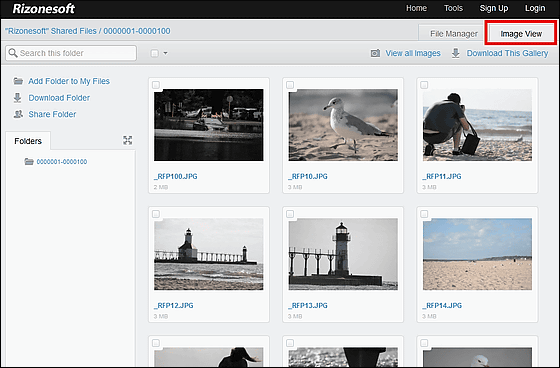Open the _RFP12.JPG lighthouse pier thumbnail
Image resolution: width=560 pixels, height=368 pixels.
pos(209,254)
